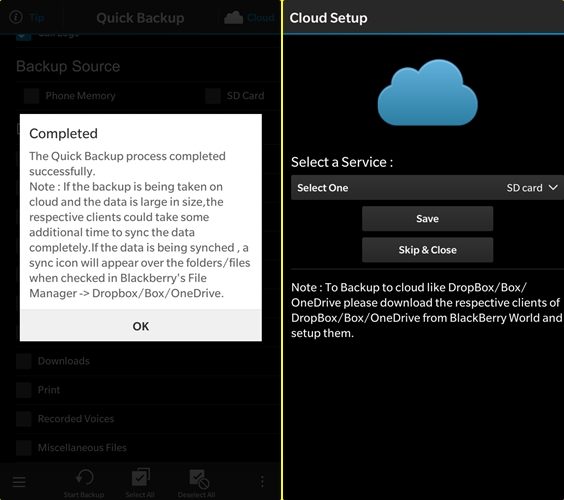The height and width of the screenshot is (500, 564).
Task: Click the Cloud icon in Quick Backup header
Action: coord(233,17)
